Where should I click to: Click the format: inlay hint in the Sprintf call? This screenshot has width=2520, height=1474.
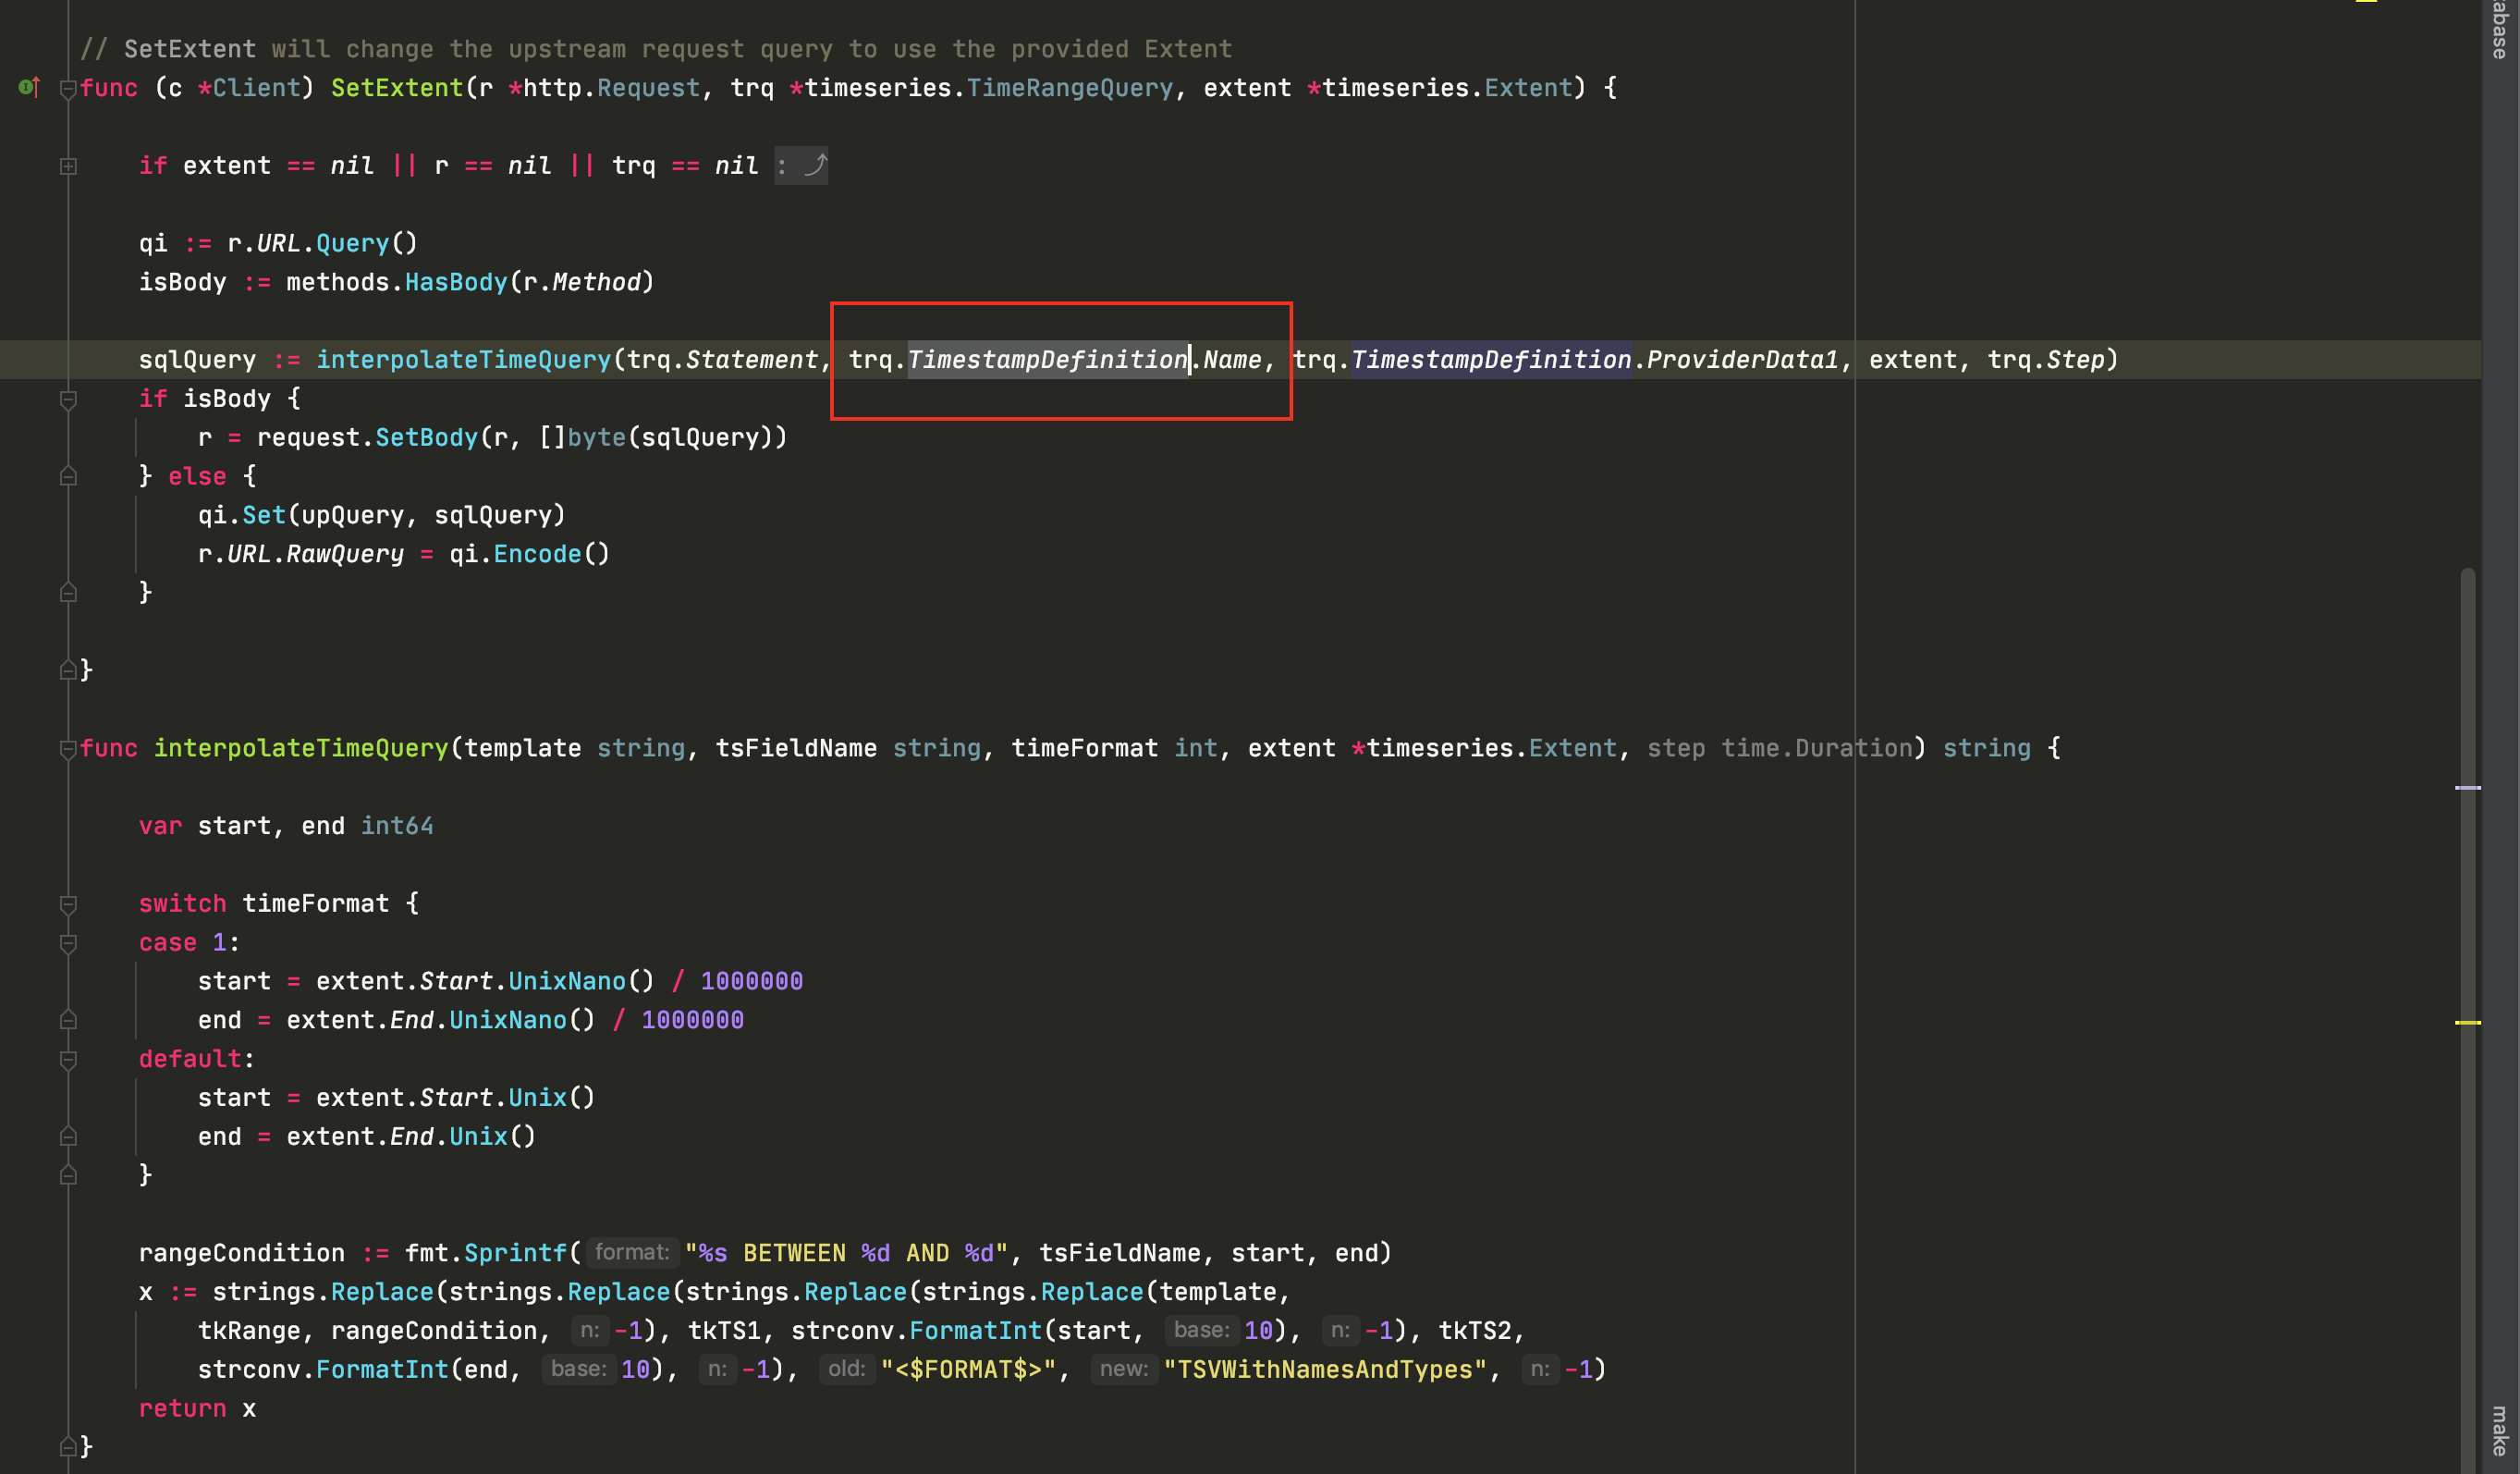coord(632,1252)
